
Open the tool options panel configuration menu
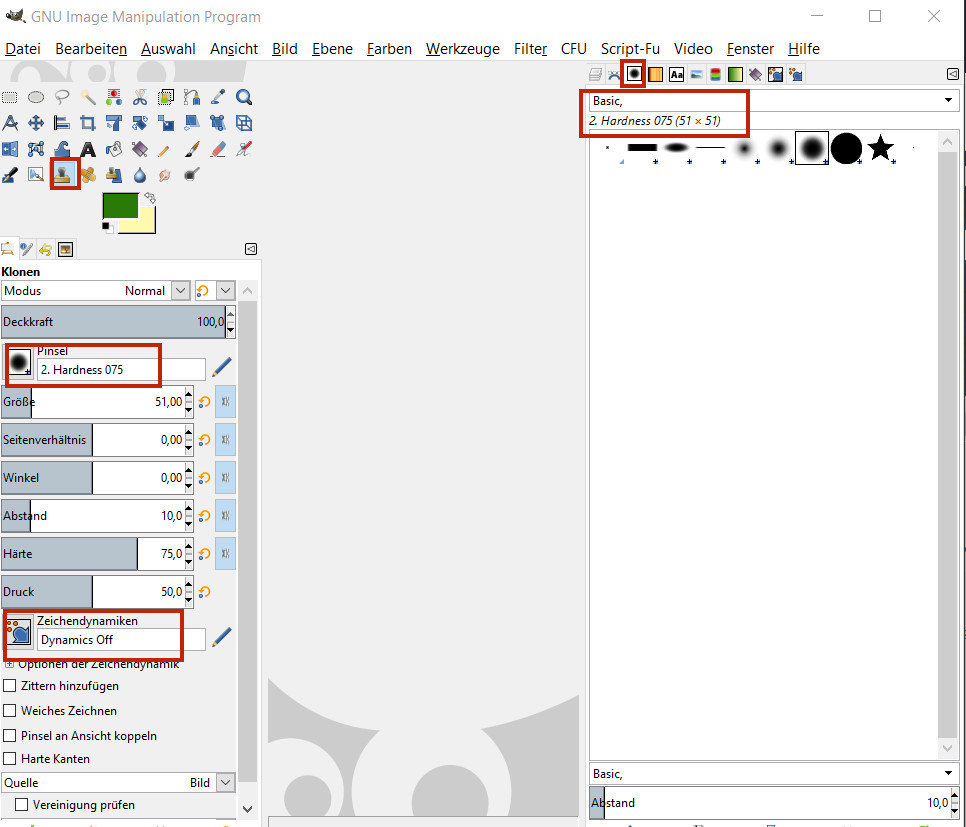tap(251, 249)
